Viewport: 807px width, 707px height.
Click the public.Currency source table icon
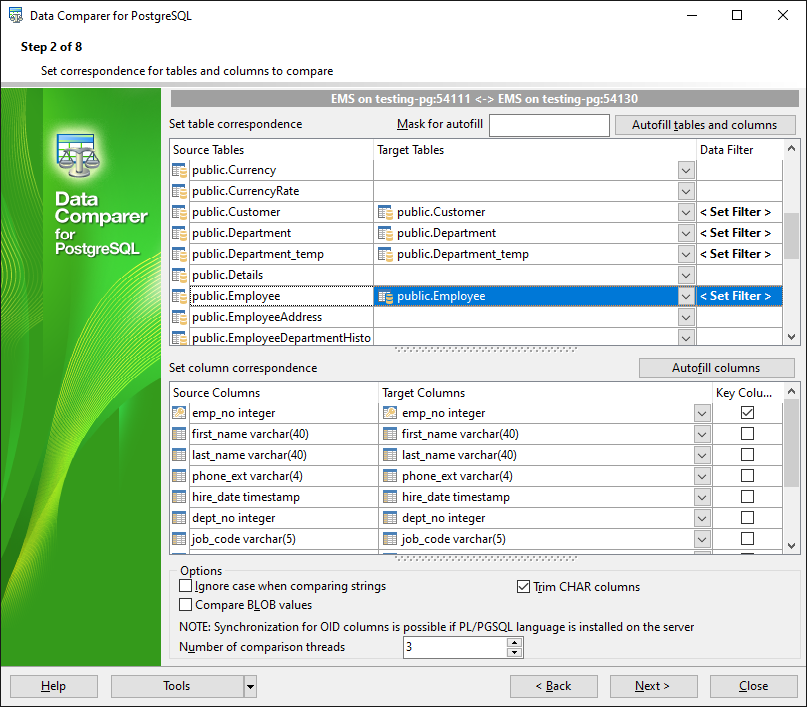179,170
